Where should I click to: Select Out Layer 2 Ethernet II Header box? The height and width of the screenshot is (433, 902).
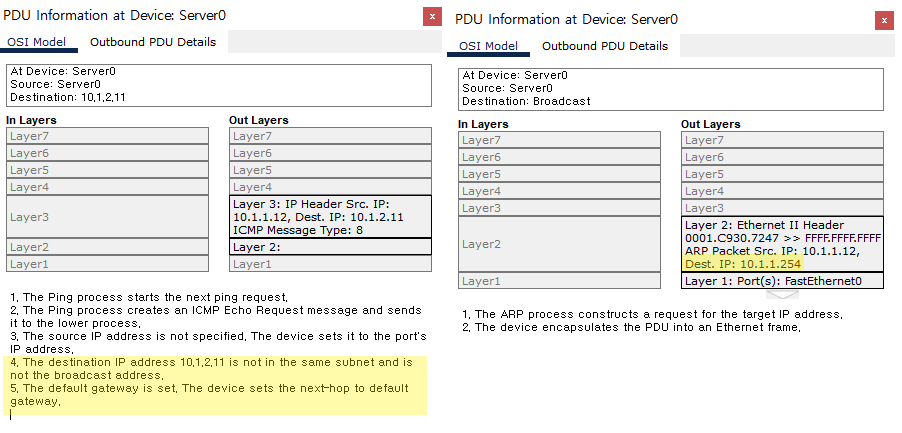click(782, 244)
